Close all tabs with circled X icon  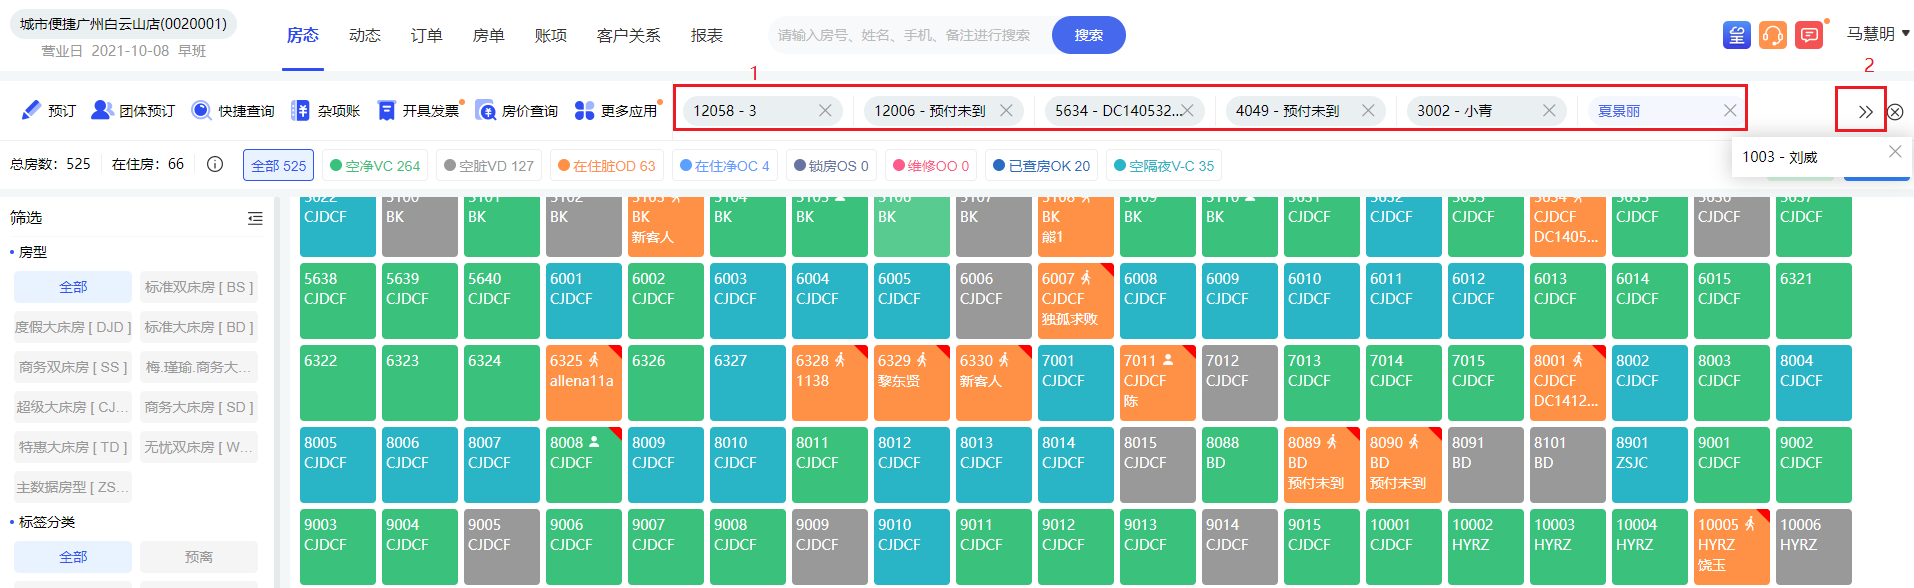click(x=1895, y=112)
